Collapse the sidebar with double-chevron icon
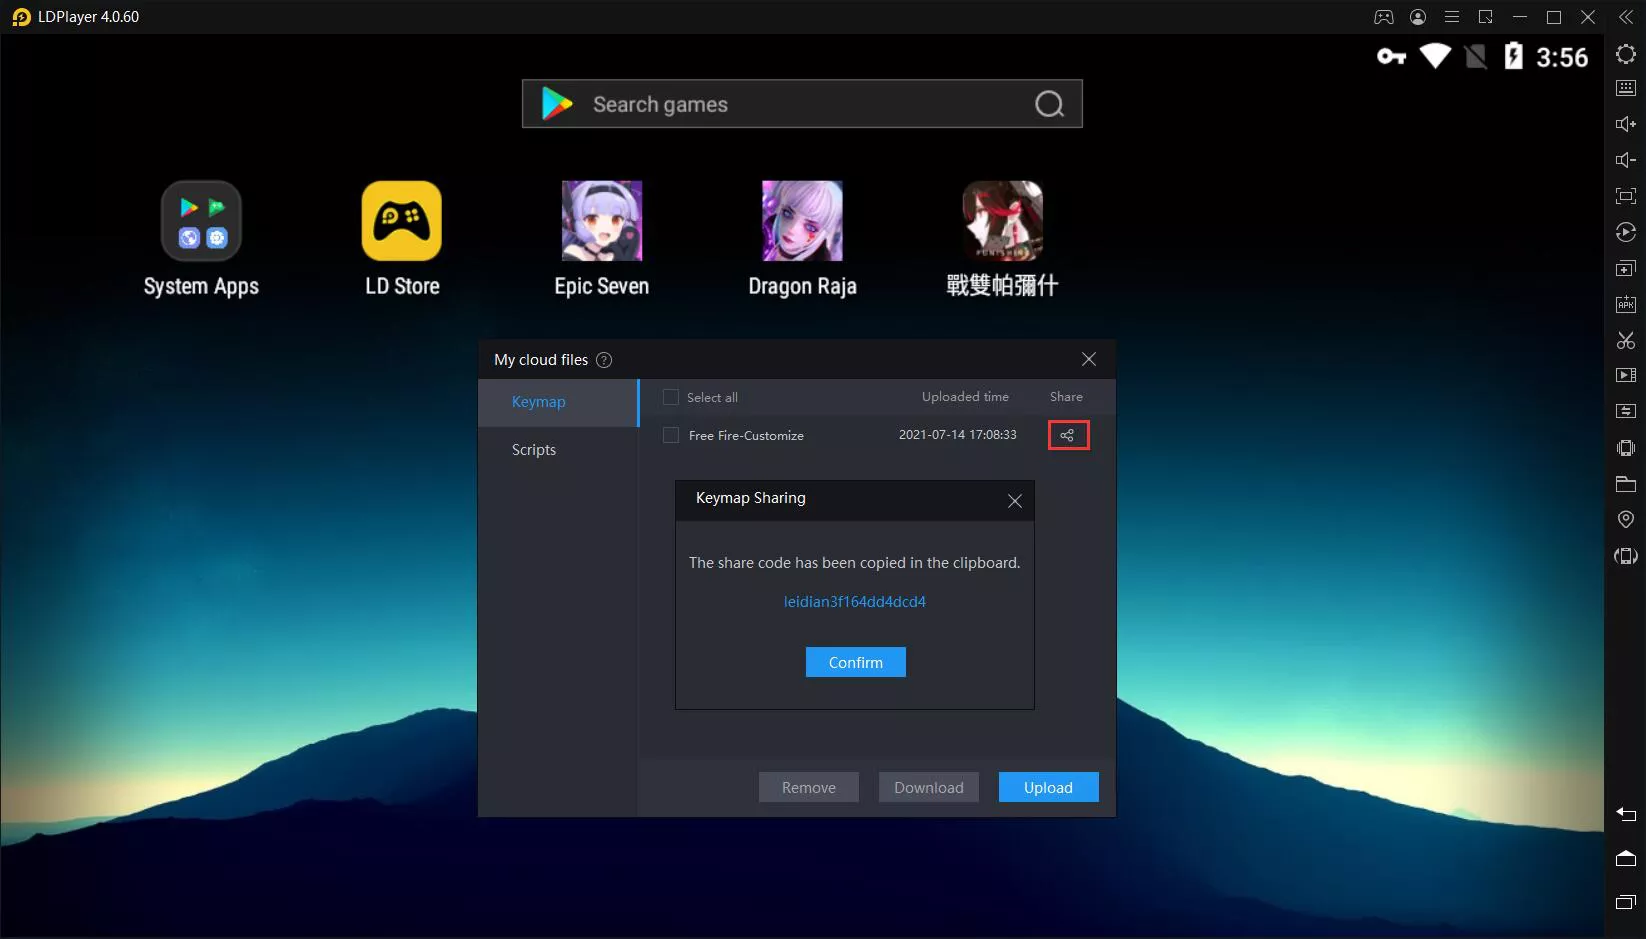The width and height of the screenshot is (1646, 939). click(x=1626, y=17)
